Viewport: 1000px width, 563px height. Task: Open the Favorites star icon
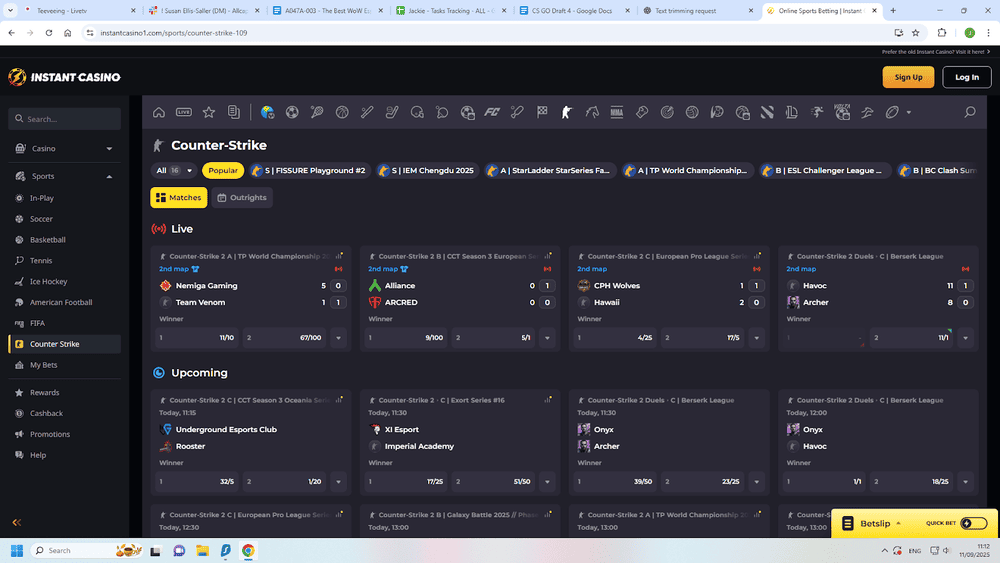tap(209, 112)
